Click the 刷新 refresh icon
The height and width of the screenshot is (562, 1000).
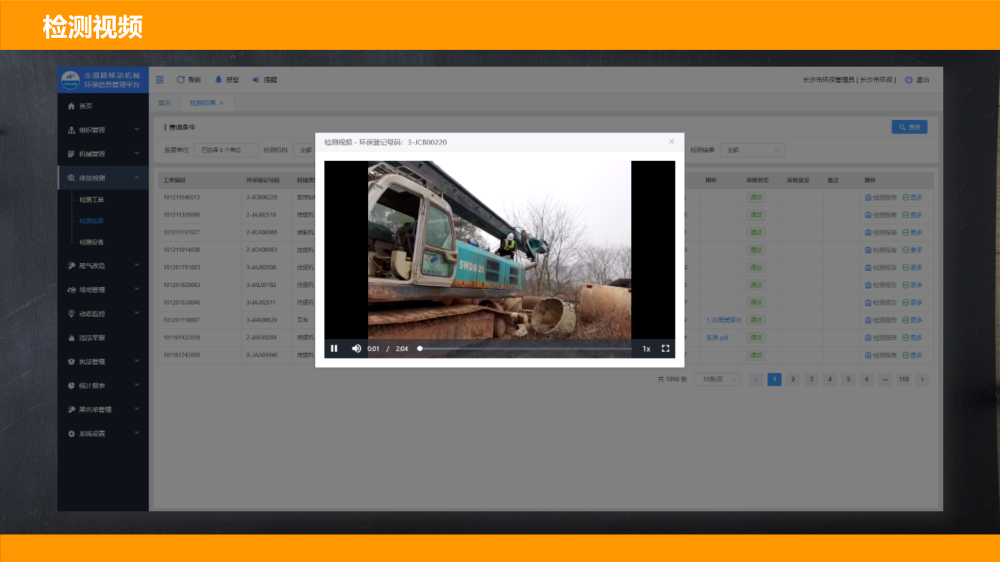click(x=180, y=80)
